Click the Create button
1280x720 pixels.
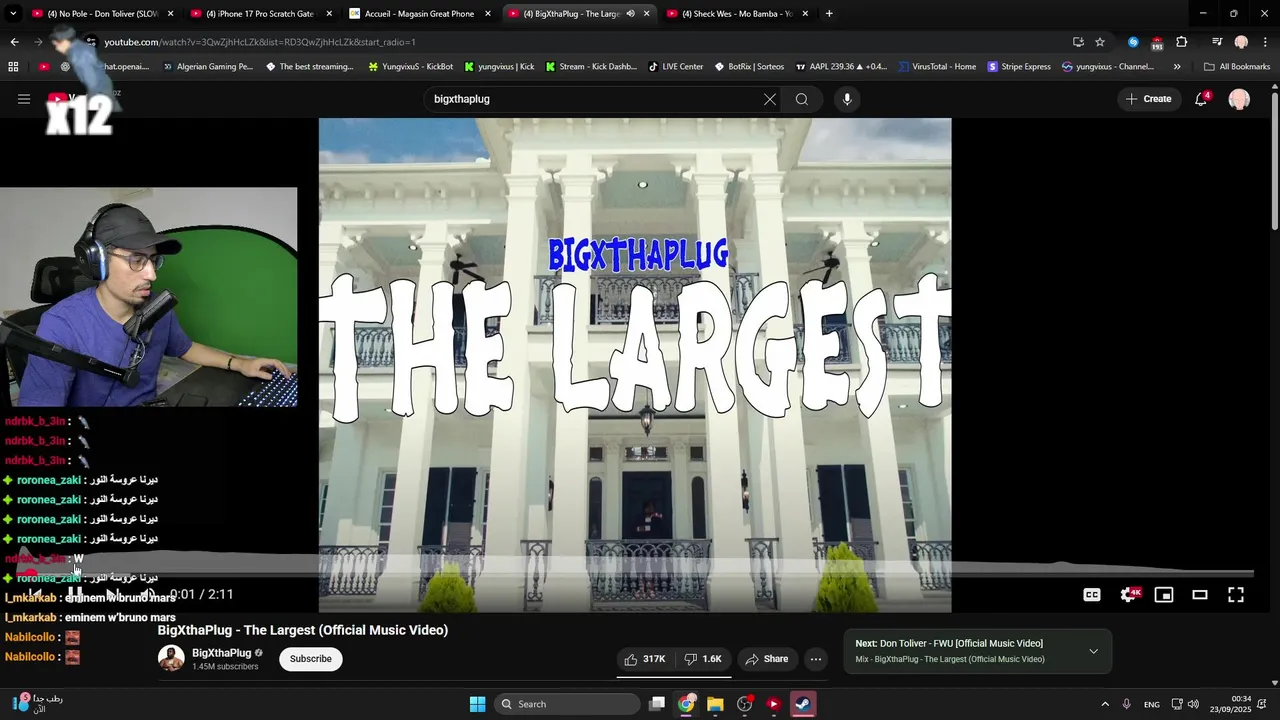(x=1148, y=99)
